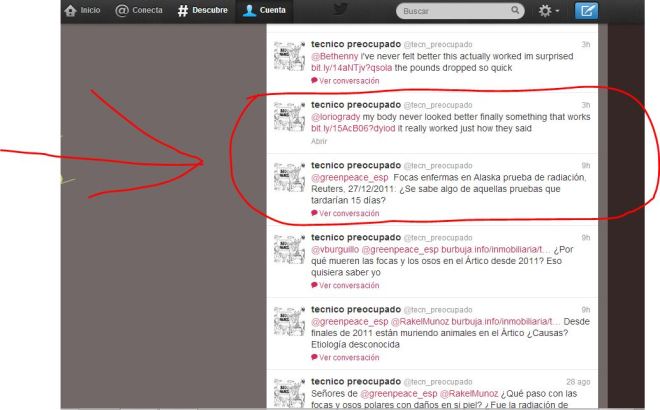This screenshot has width=660, height=410.
Task: Expand Ver conversación under the Bethenny tweet
Action: (345, 80)
